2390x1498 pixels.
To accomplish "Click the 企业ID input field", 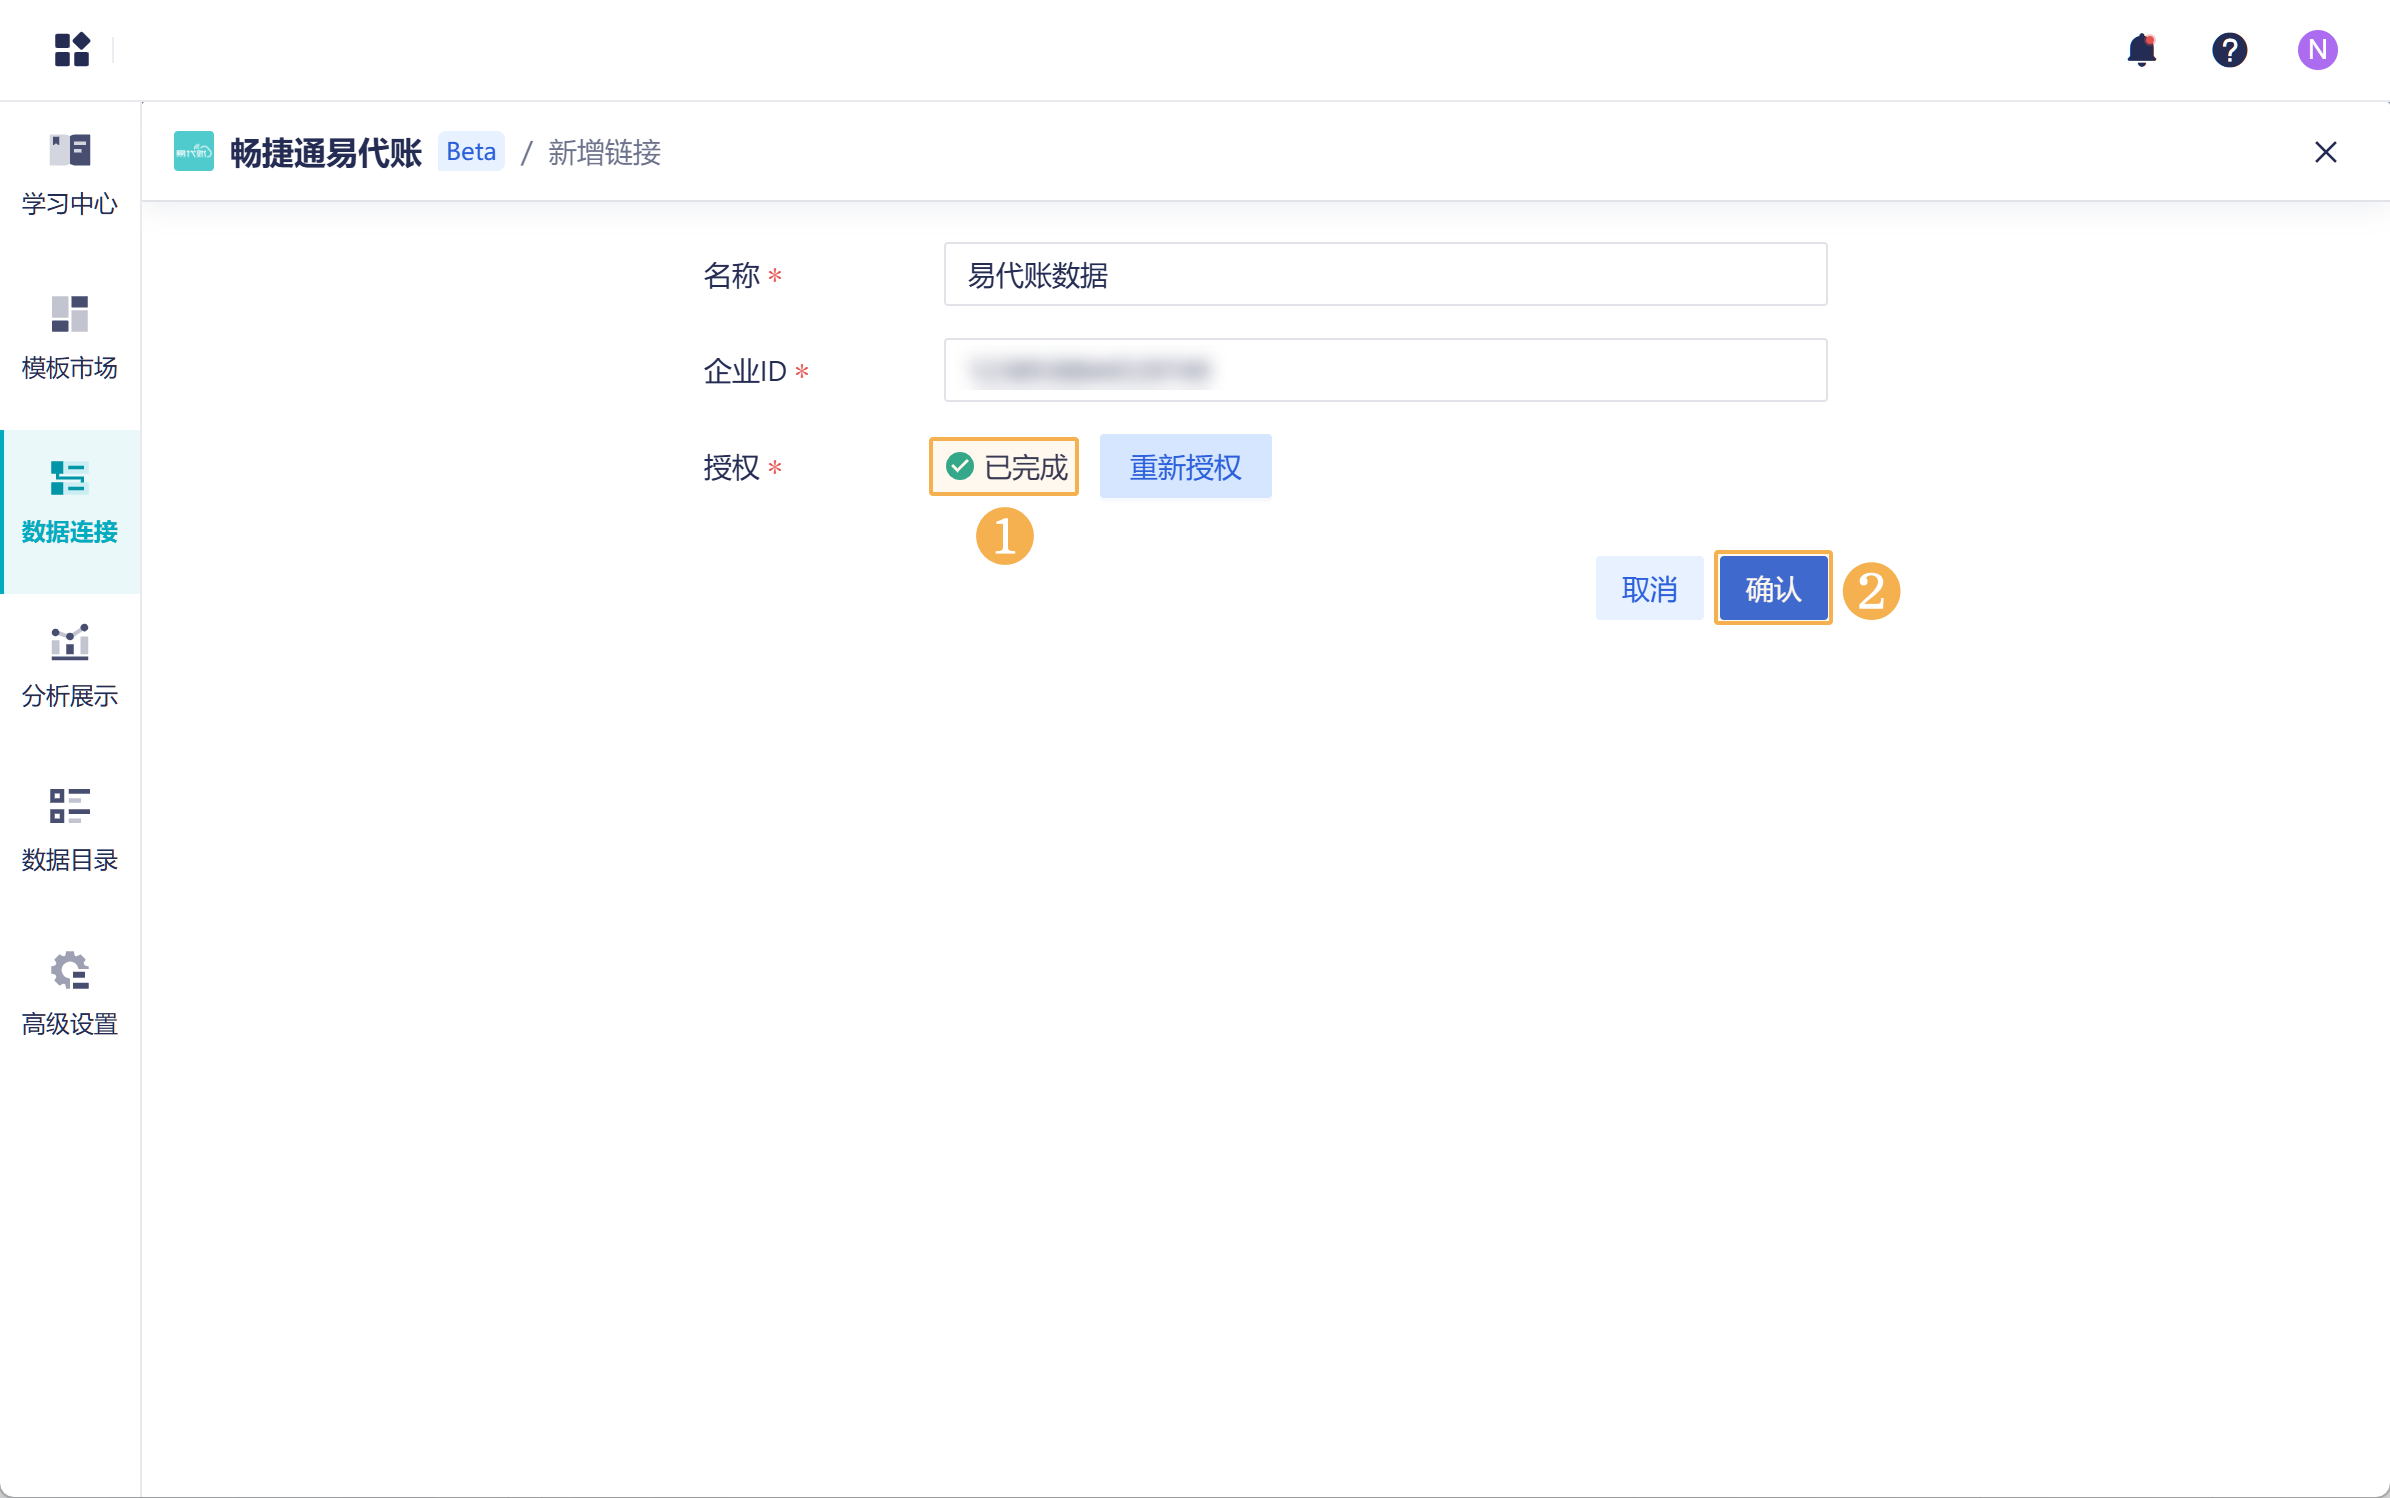I will coord(1384,369).
